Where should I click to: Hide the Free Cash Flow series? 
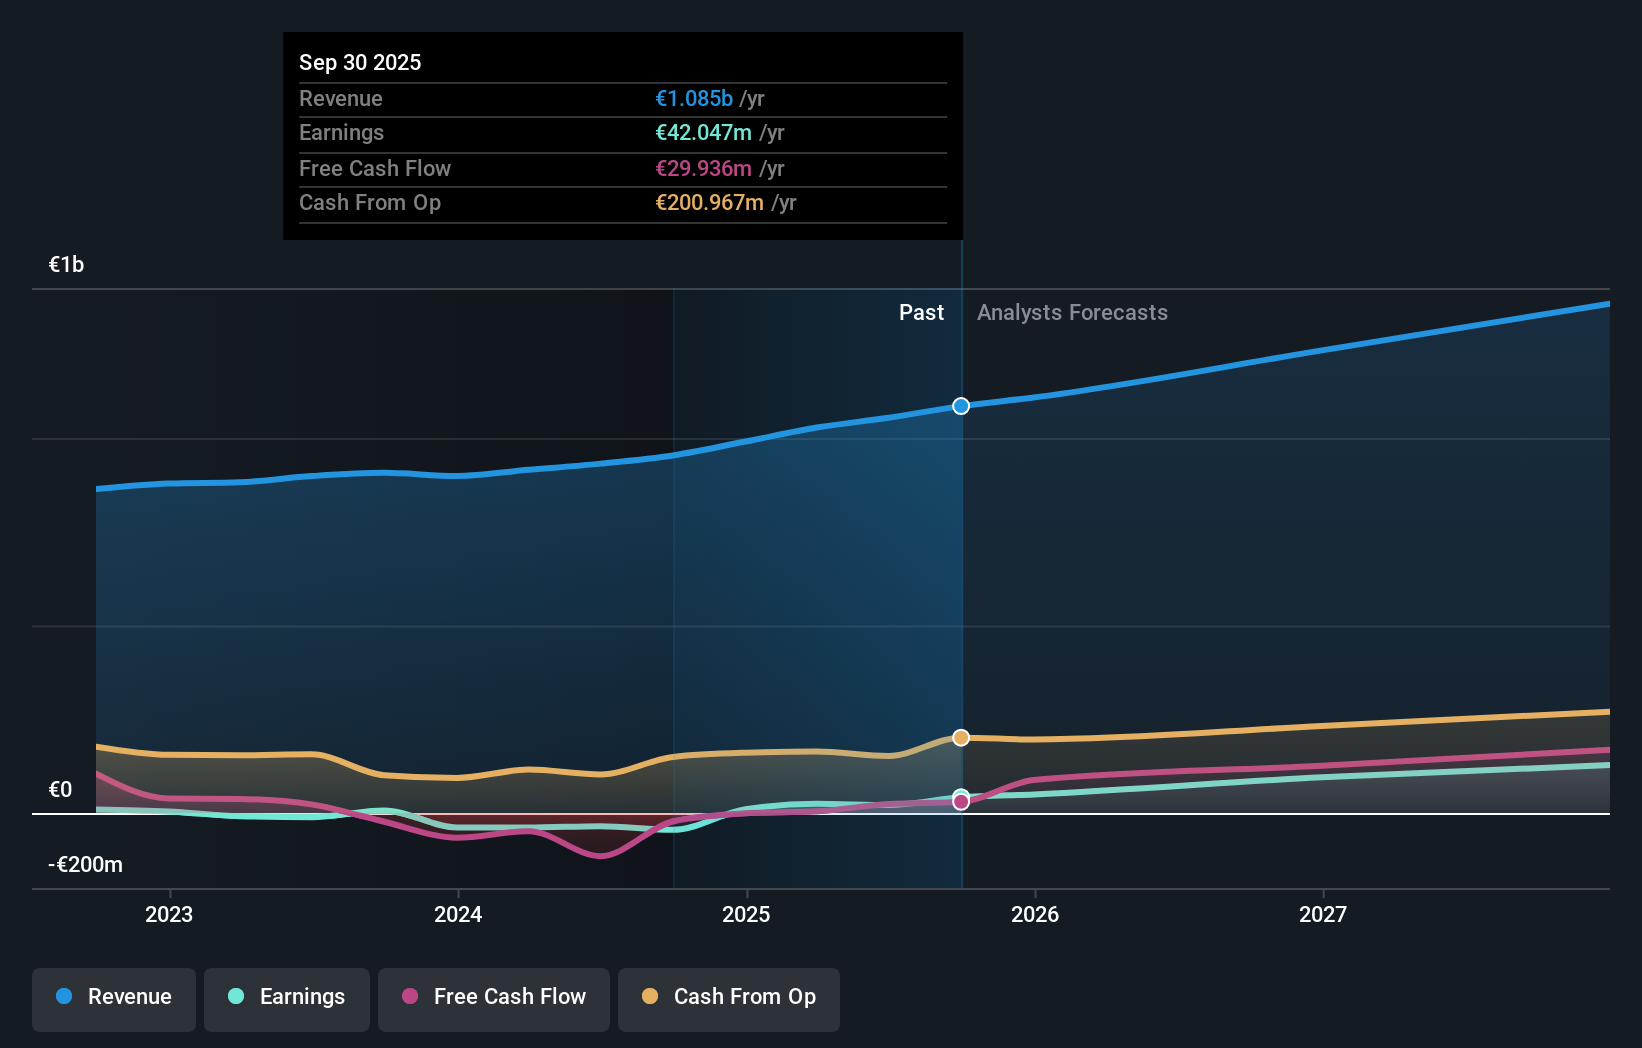point(493,997)
